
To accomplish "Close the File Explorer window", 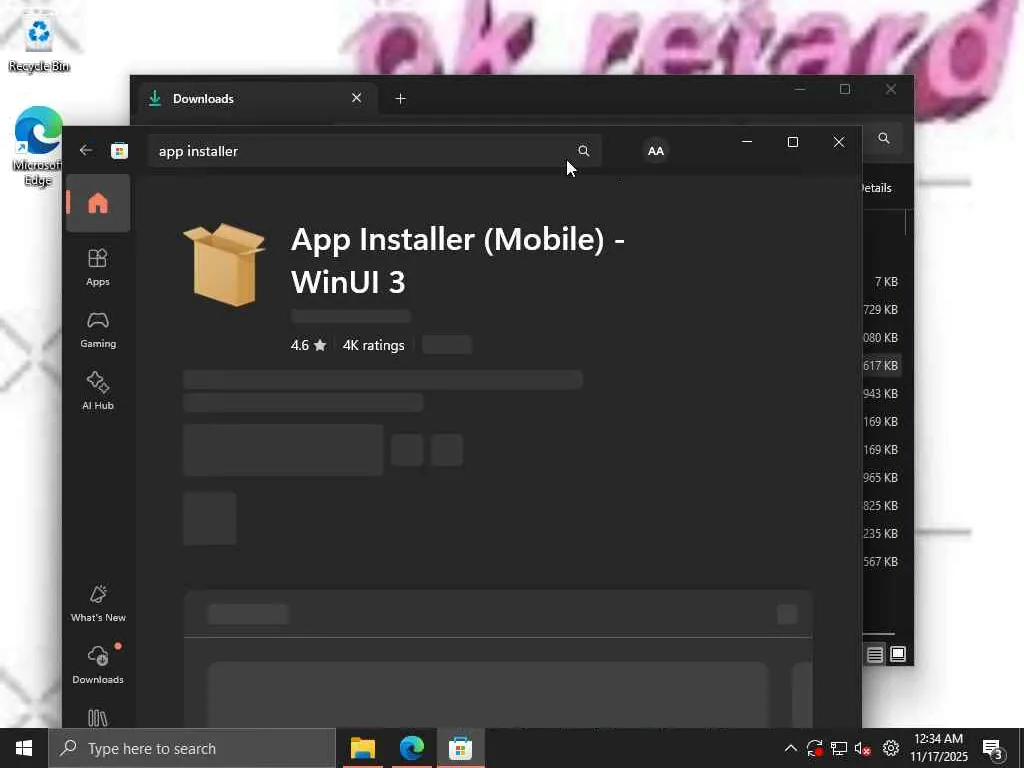I will click(x=891, y=89).
